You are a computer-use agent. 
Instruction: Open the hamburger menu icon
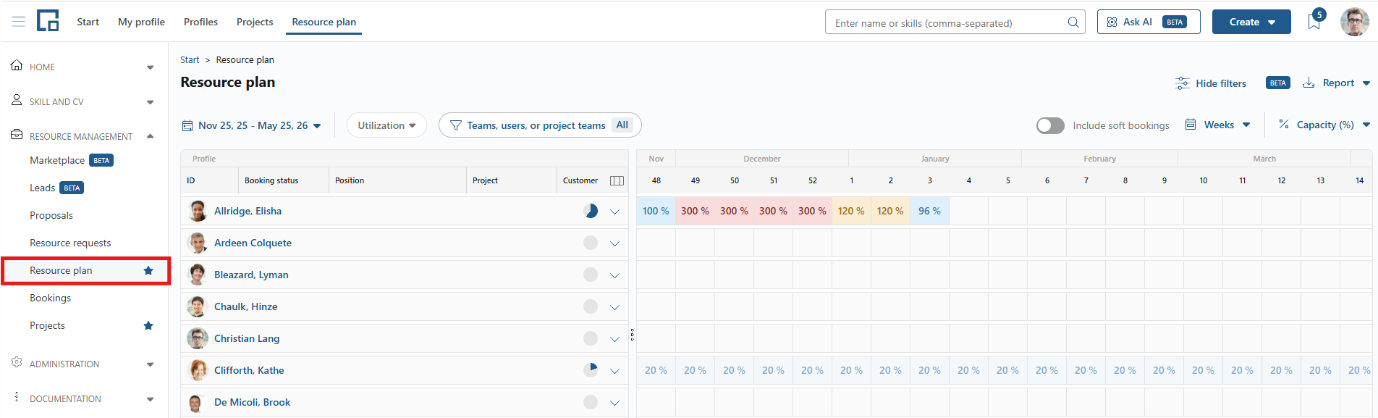point(19,21)
